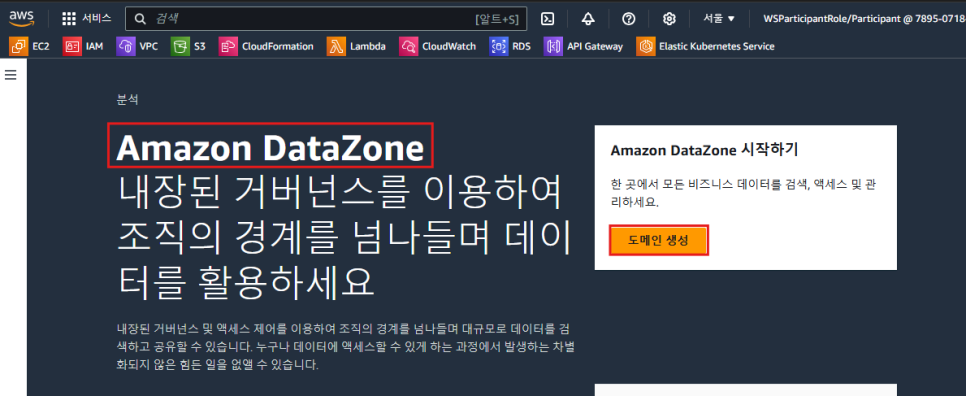Click the EC2 favorites label
966x396 pixels.
pyautogui.click(x=41, y=46)
